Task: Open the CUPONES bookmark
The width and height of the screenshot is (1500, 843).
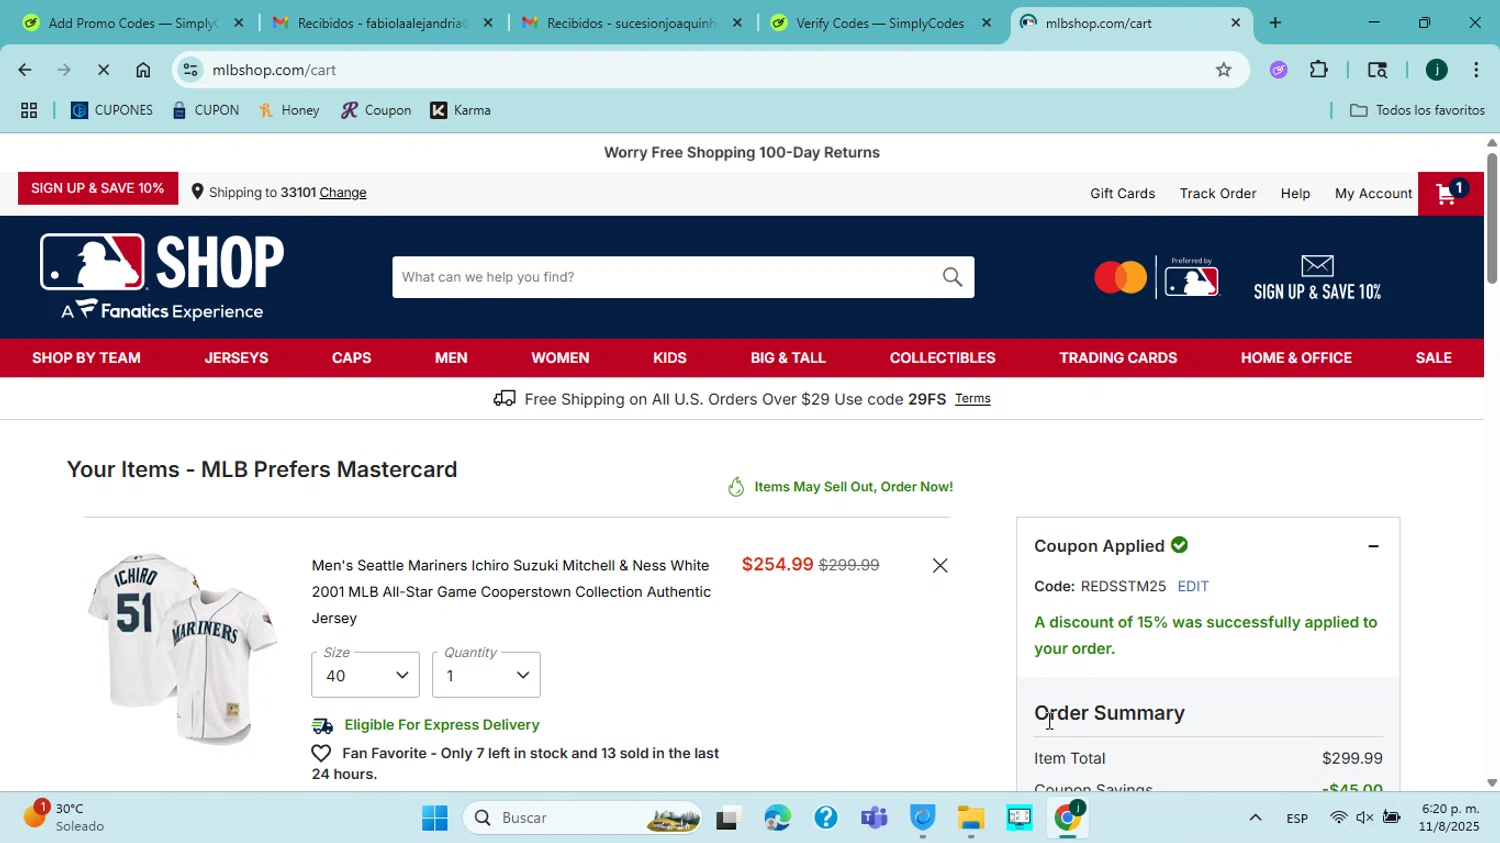Action: tap(112, 110)
